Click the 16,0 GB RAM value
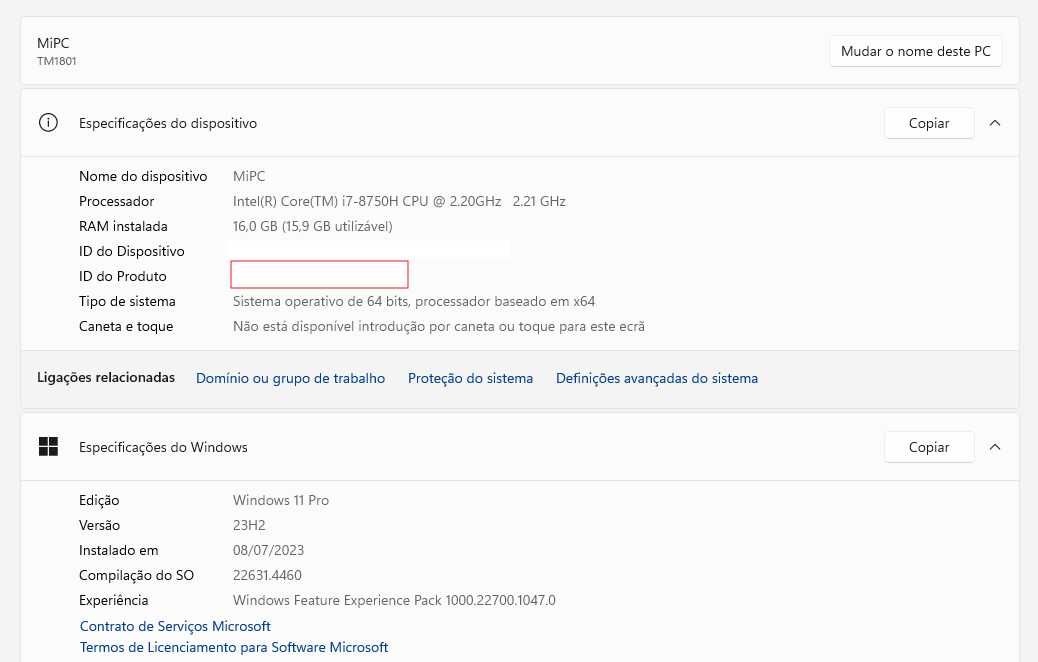Viewport: 1038px width, 662px height. tap(312, 226)
